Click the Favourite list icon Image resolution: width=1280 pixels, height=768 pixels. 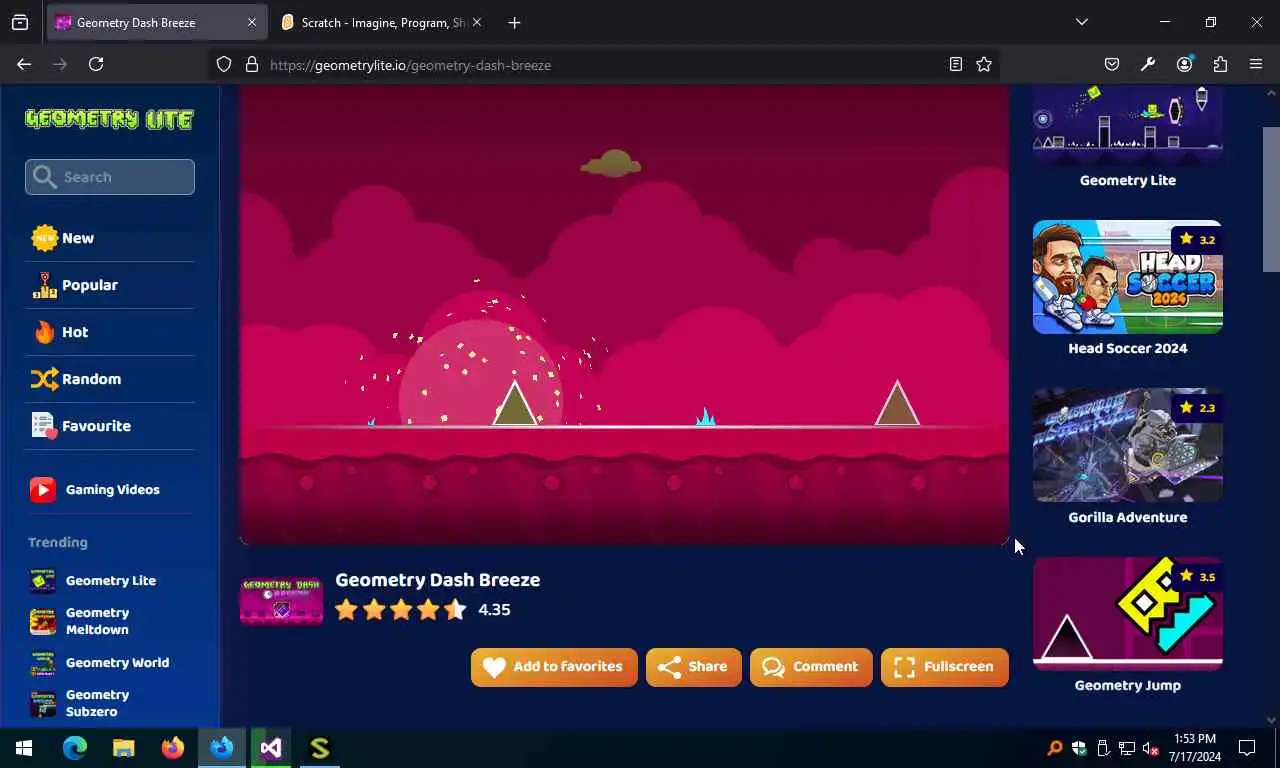44,426
